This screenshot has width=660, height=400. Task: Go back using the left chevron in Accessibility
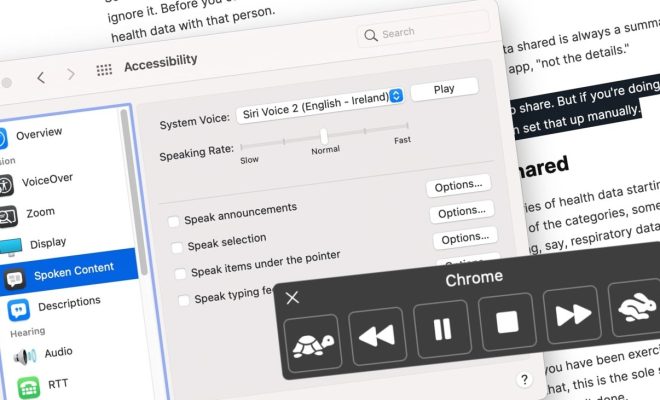click(41, 77)
